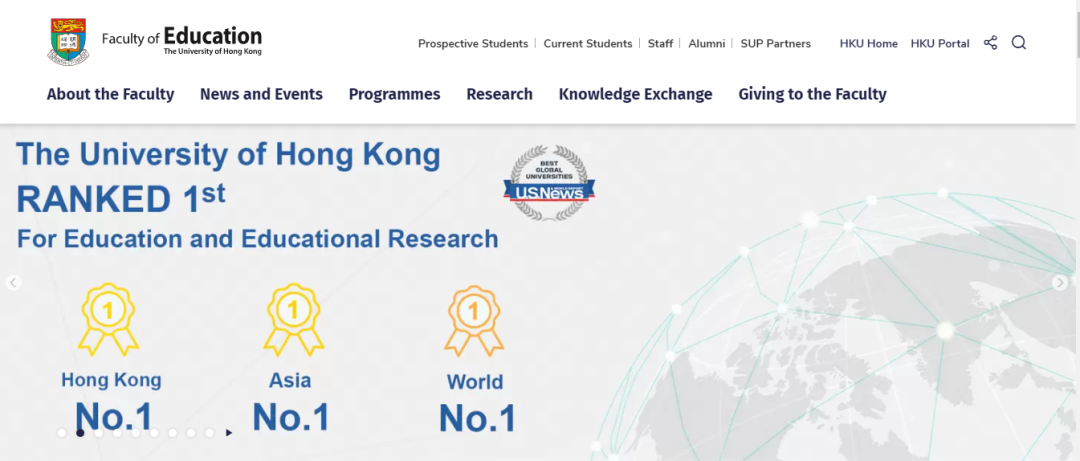
Task: Select the fourth carousel dot
Action: click(x=117, y=433)
